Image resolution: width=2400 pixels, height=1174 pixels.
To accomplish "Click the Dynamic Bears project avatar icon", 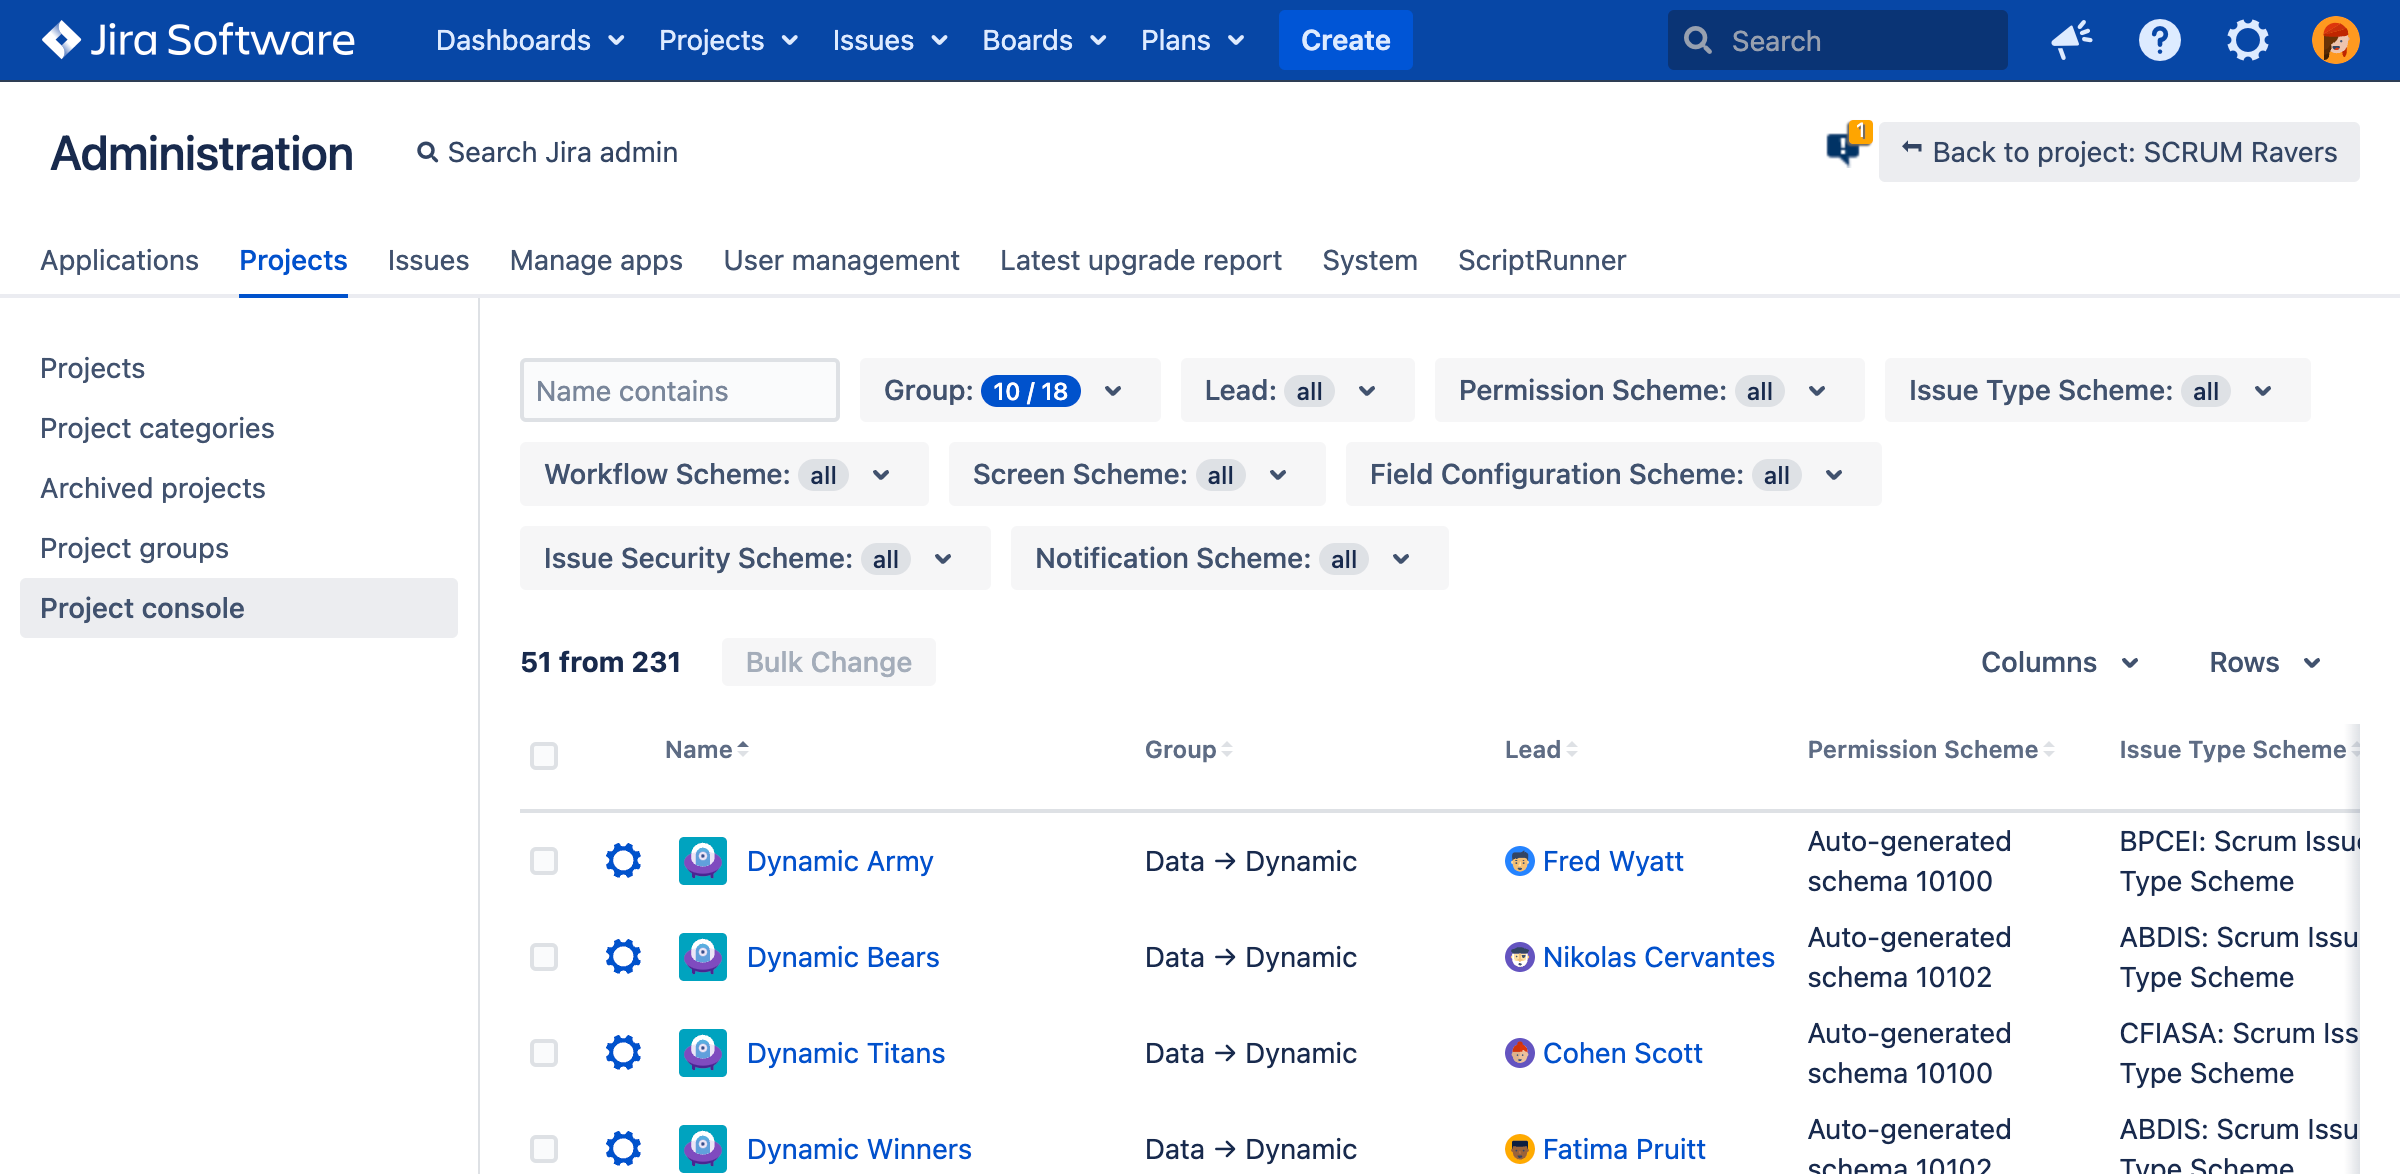I will point(702,957).
